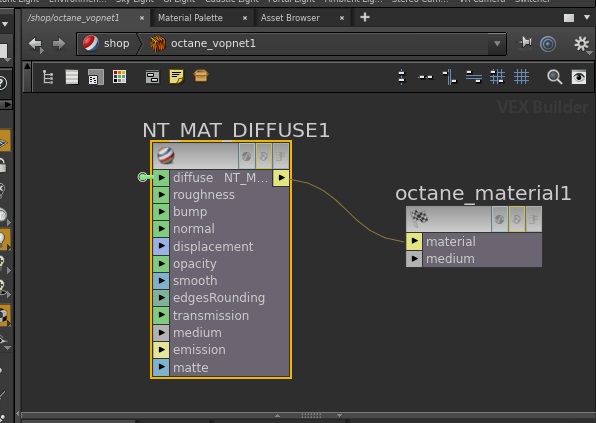Click the transmission input connector
Image resolution: width=596 pixels, height=423 pixels.
pos(161,315)
